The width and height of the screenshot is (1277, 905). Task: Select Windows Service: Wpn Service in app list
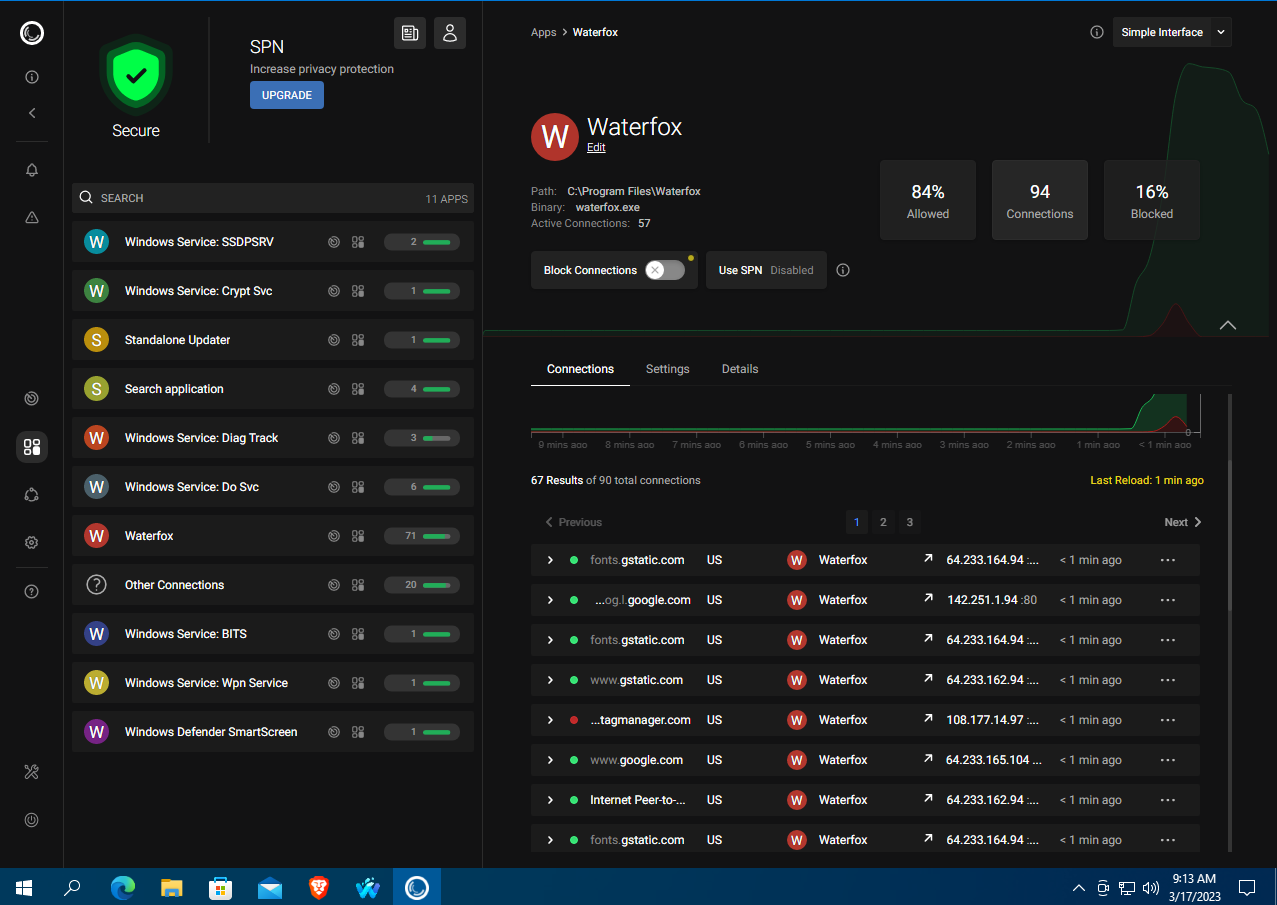(x=273, y=683)
